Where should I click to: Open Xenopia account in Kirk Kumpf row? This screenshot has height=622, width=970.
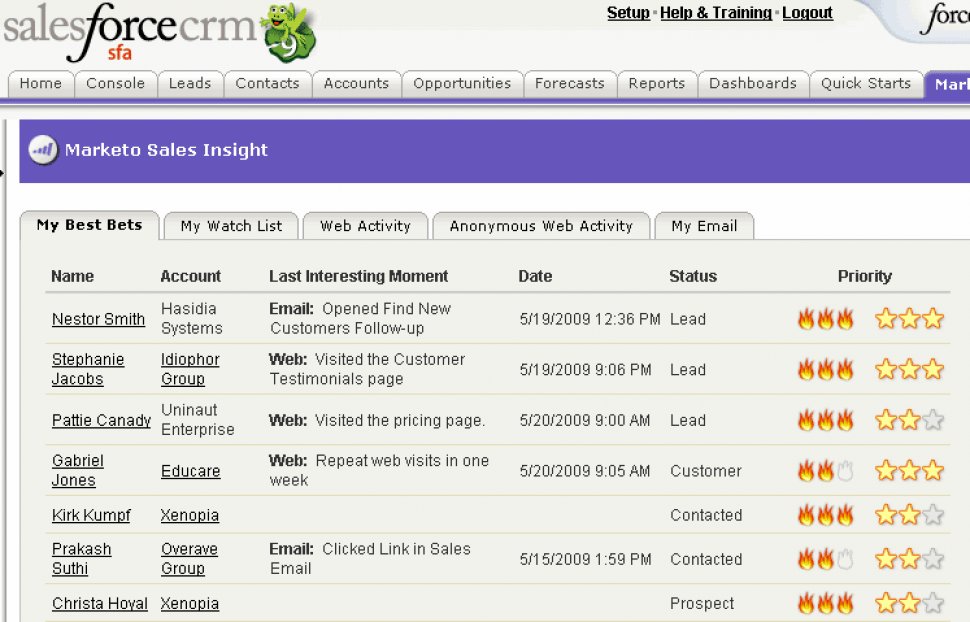[190, 516]
